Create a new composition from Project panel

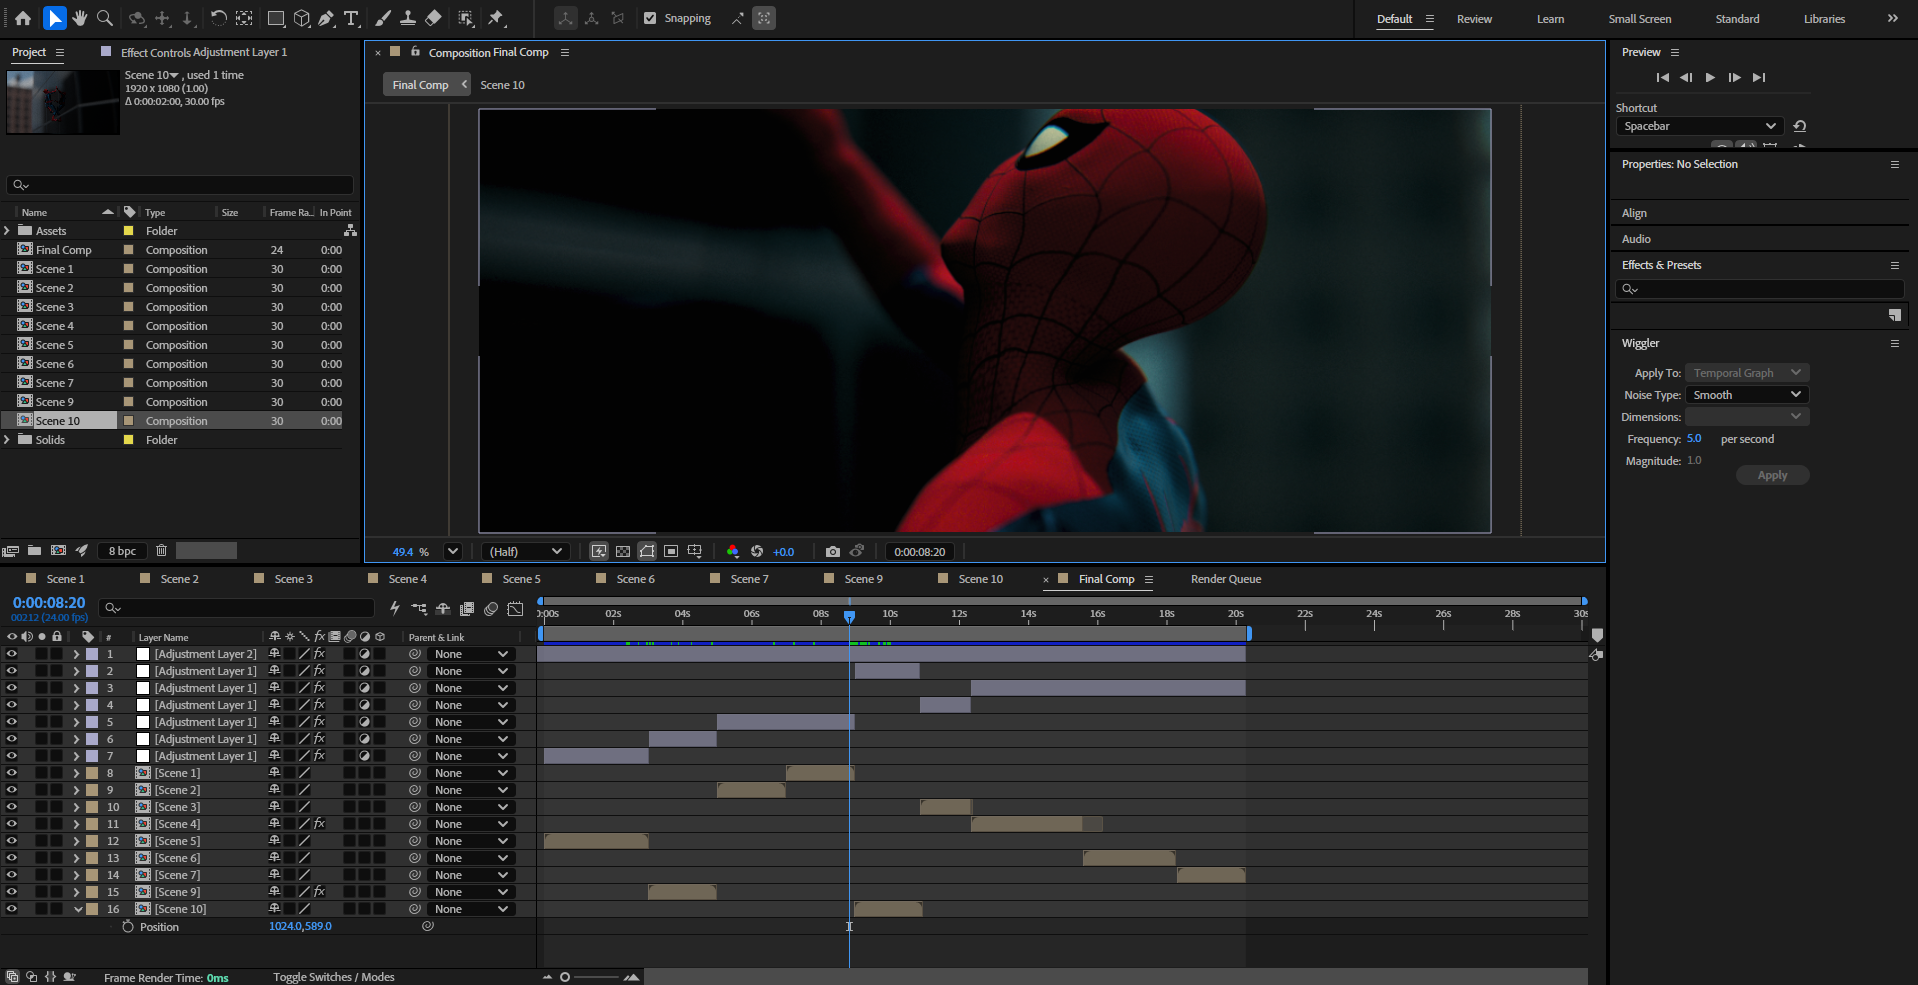coord(59,550)
